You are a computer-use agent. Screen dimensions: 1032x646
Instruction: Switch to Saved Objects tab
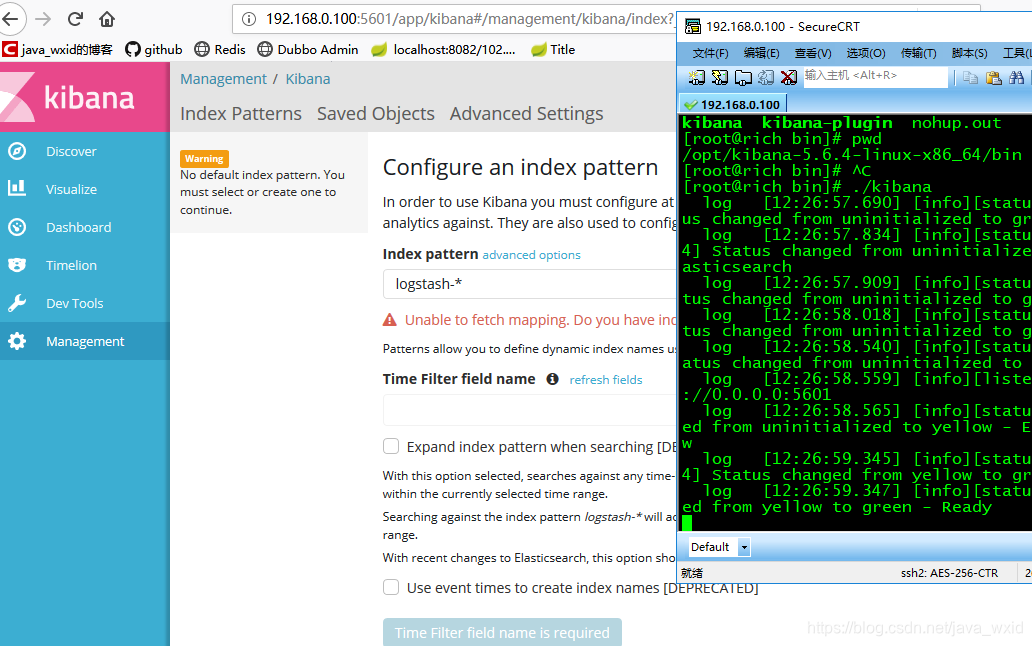[x=376, y=114]
